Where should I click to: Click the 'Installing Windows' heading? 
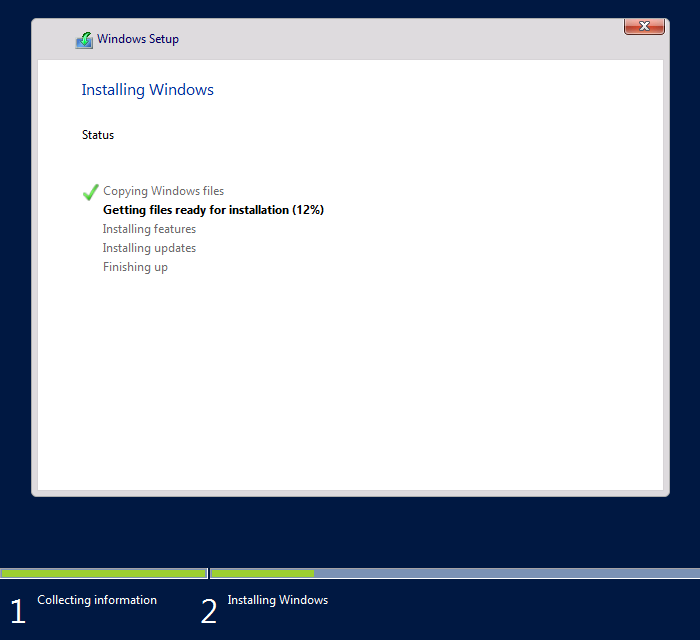tap(148, 90)
